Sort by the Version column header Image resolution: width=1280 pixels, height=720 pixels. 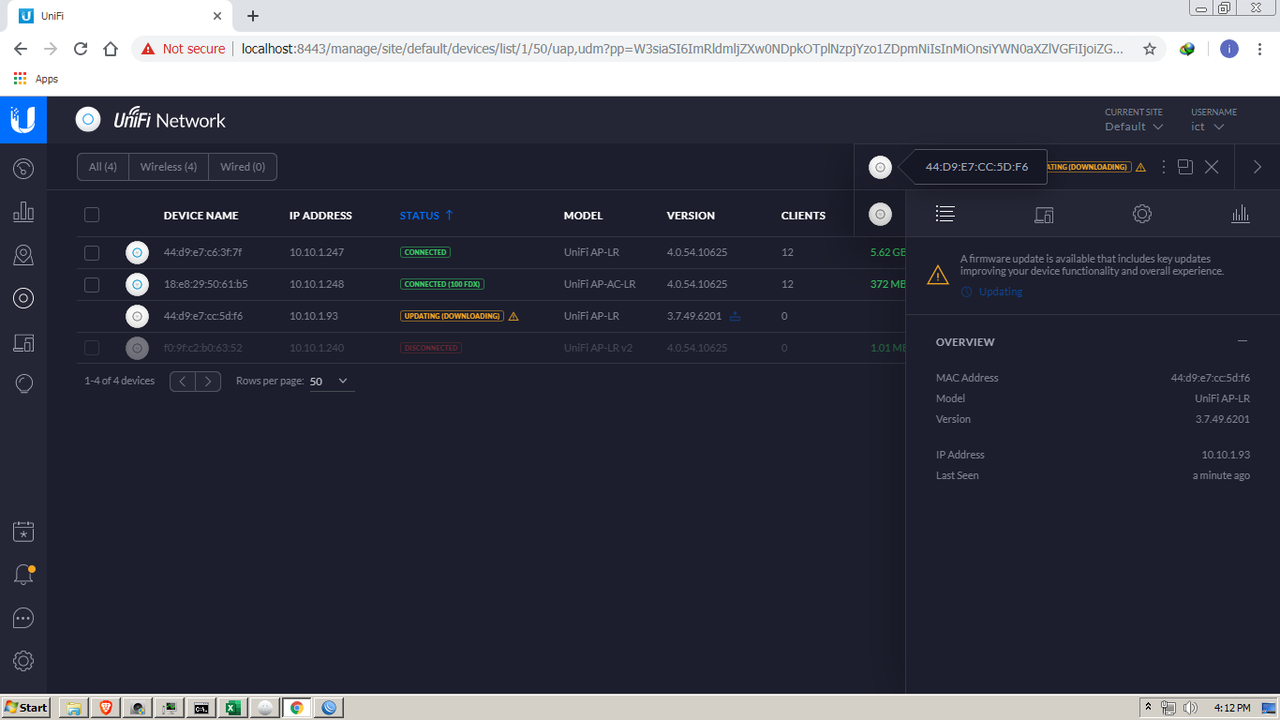pos(691,215)
